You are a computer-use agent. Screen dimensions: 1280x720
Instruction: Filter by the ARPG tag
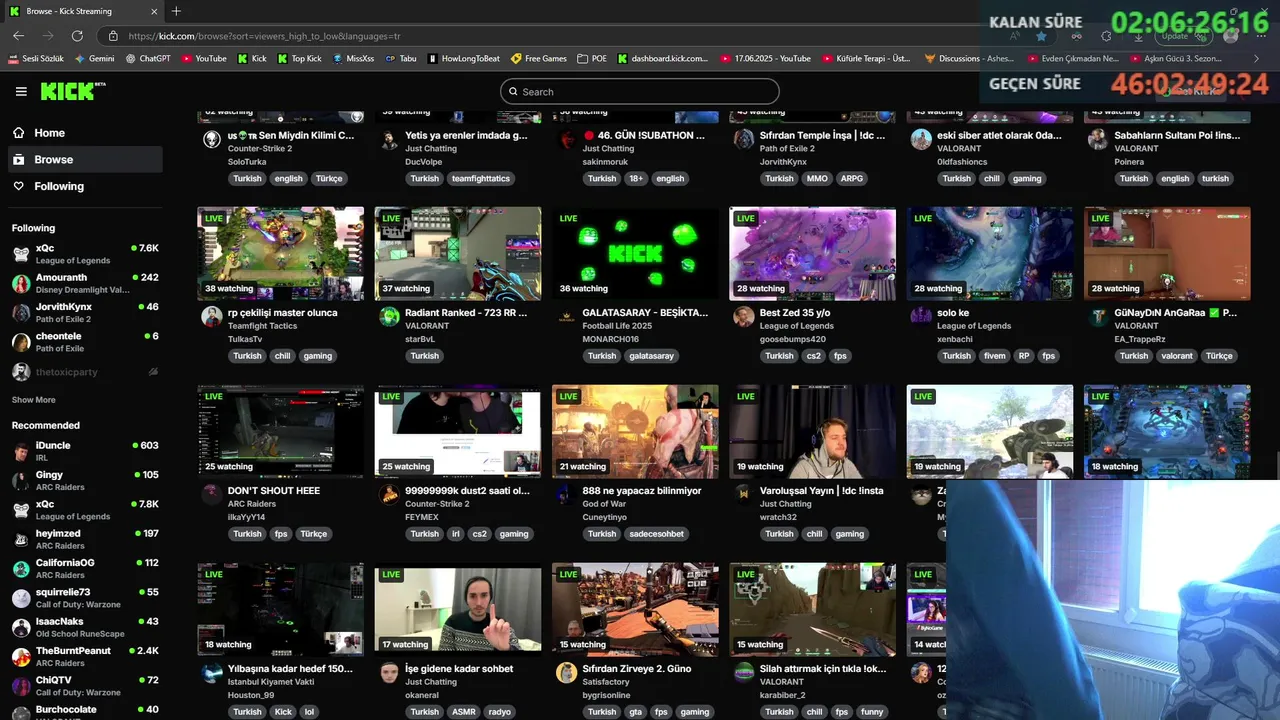tap(851, 178)
